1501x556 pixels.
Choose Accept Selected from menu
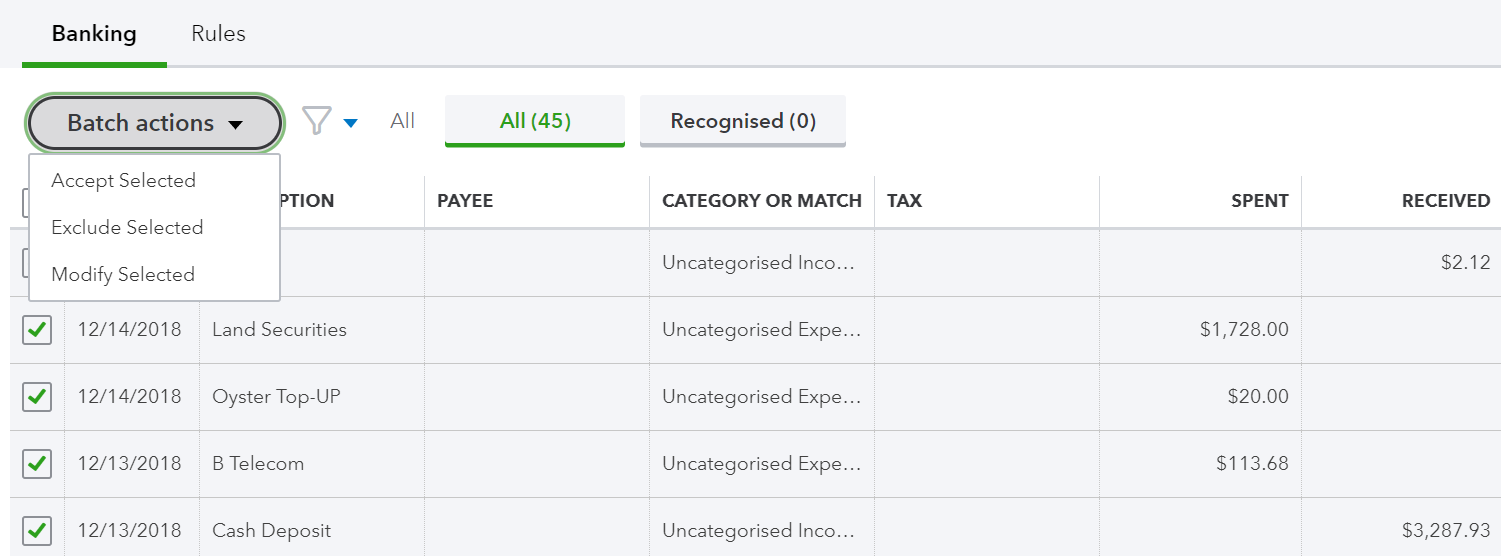(123, 181)
